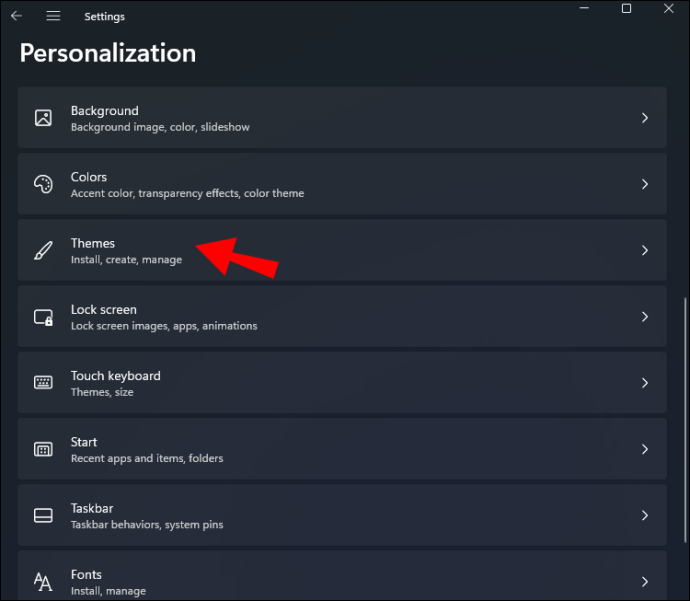Click the Touch keyboard icon
The image size is (690, 601).
43,383
